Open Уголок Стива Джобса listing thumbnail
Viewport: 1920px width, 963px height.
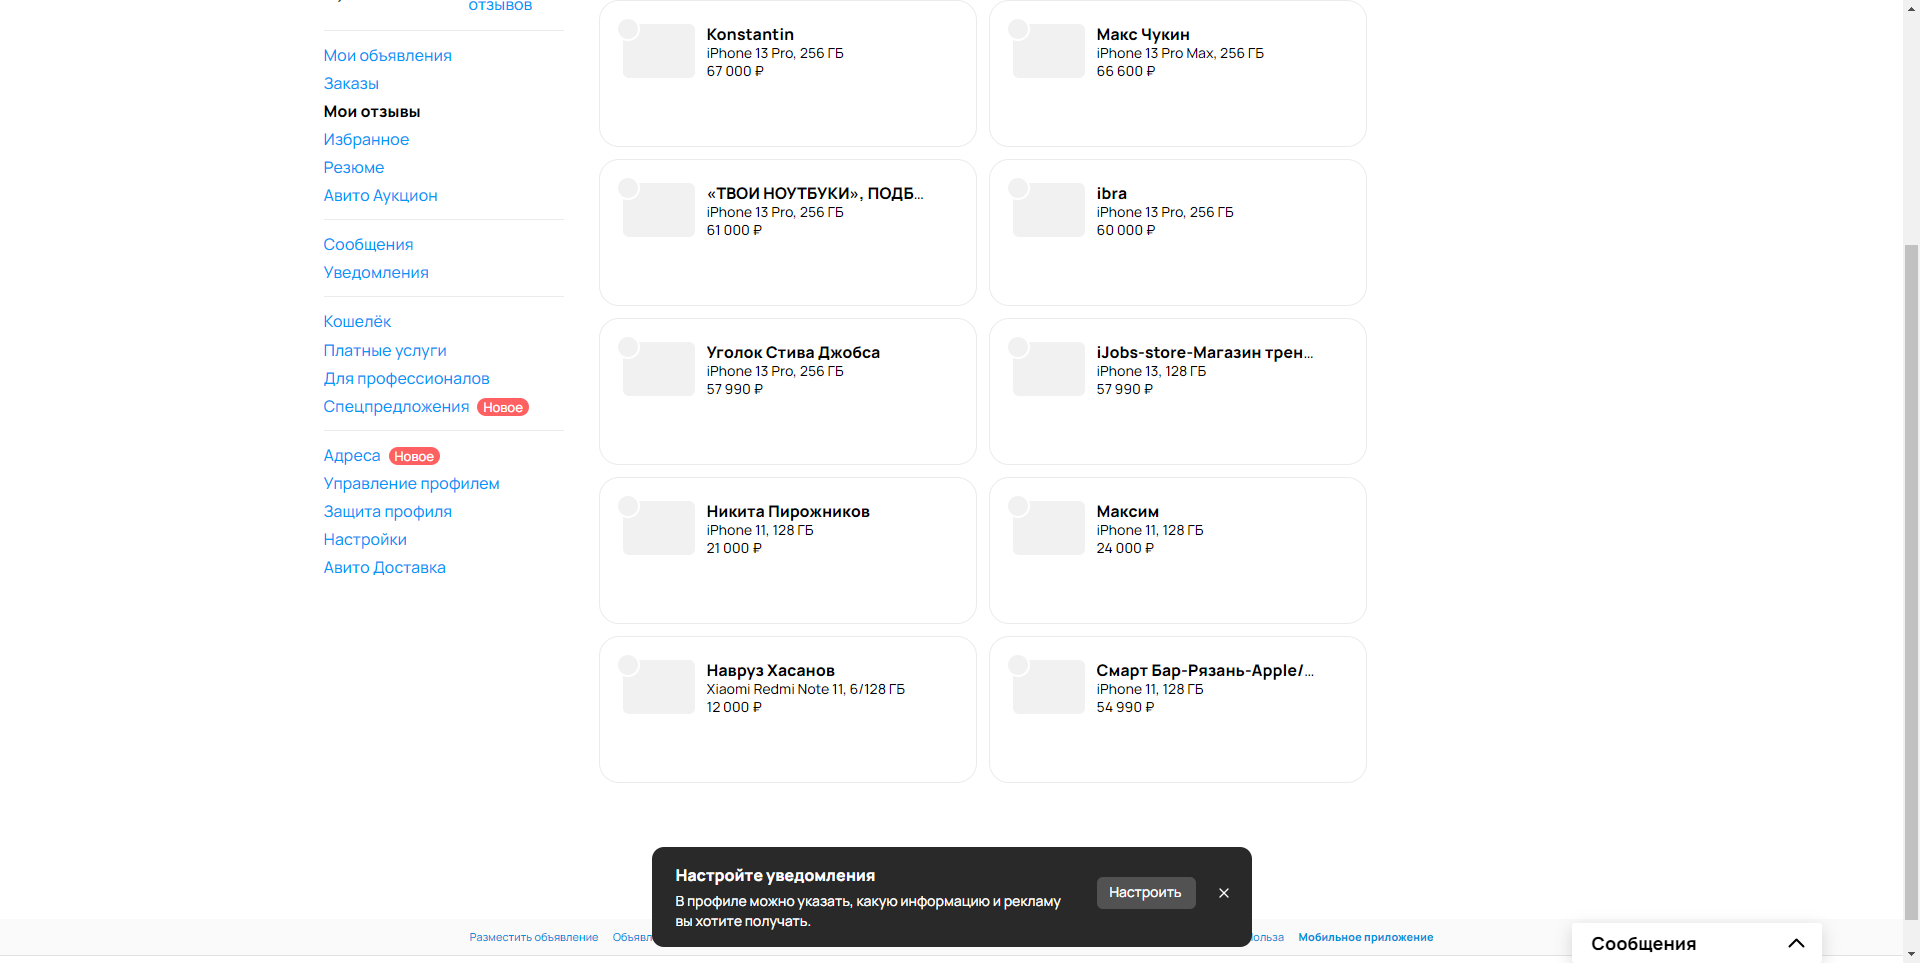point(659,369)
